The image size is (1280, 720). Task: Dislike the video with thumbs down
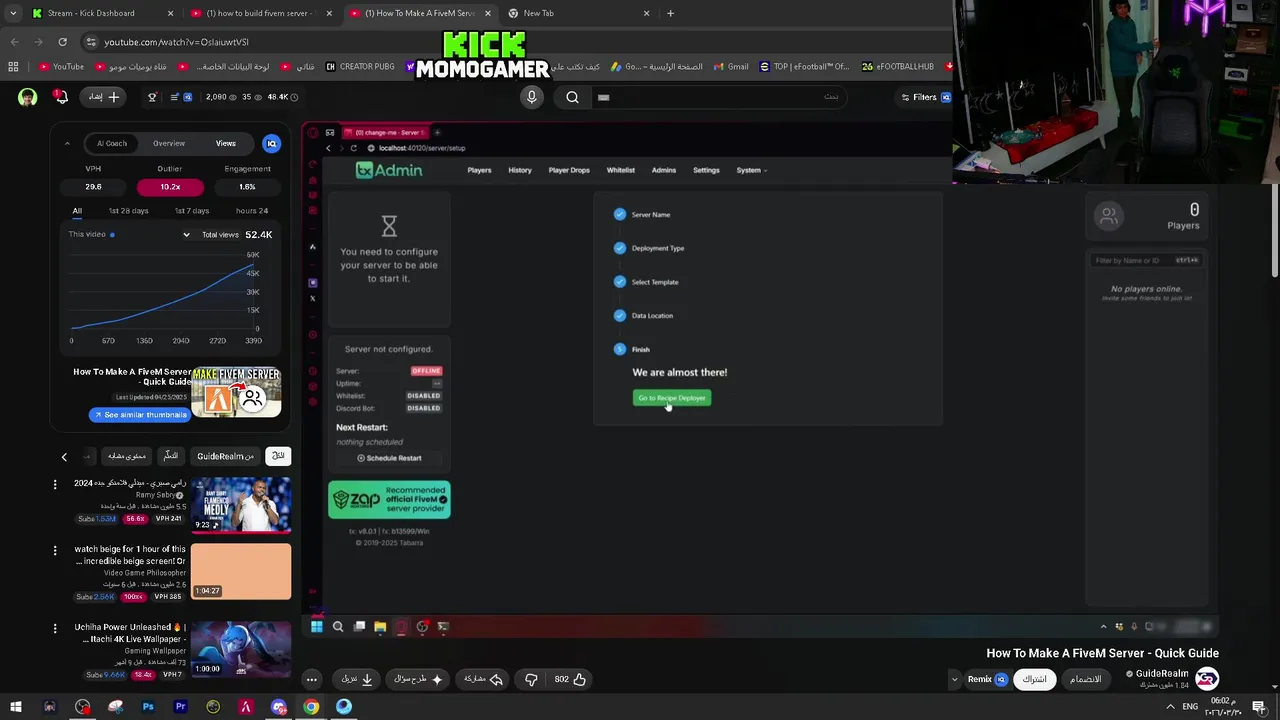[x=532, y=679]
